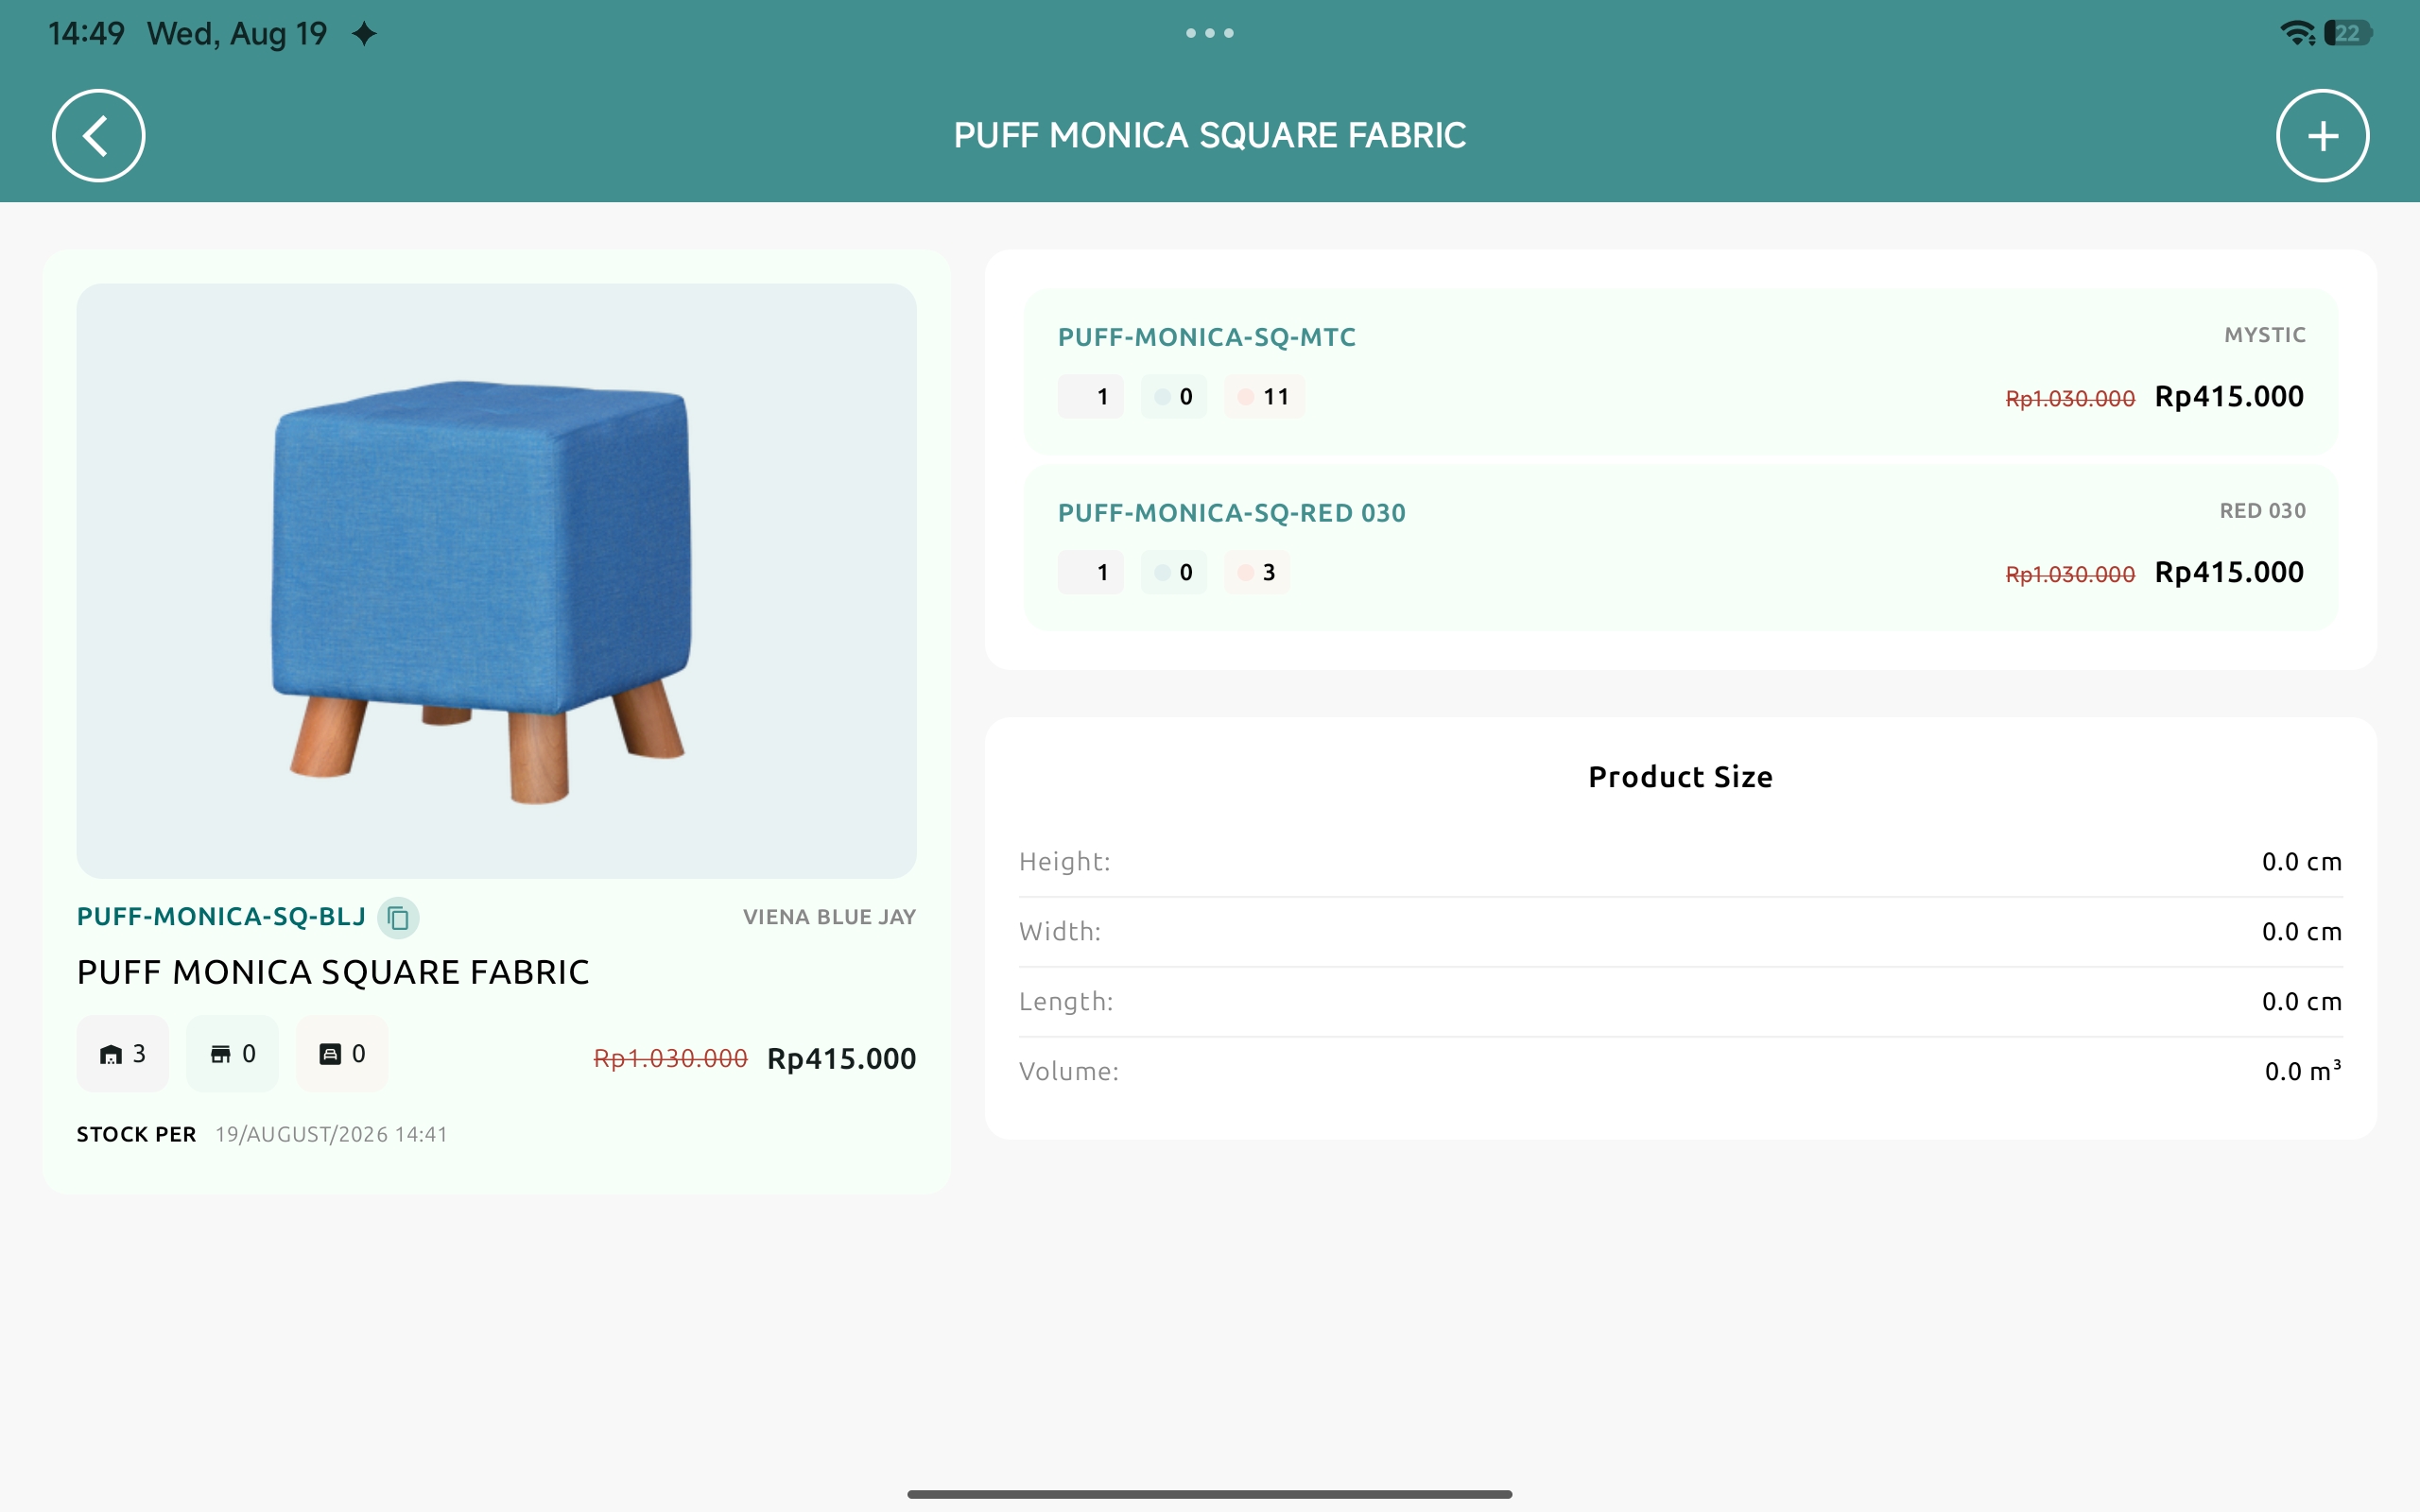Tap the PUFF-MONICA-SQ-BLJ code text
Image resolution: width=2420 pixels, height=1512 pixels.
221,917
